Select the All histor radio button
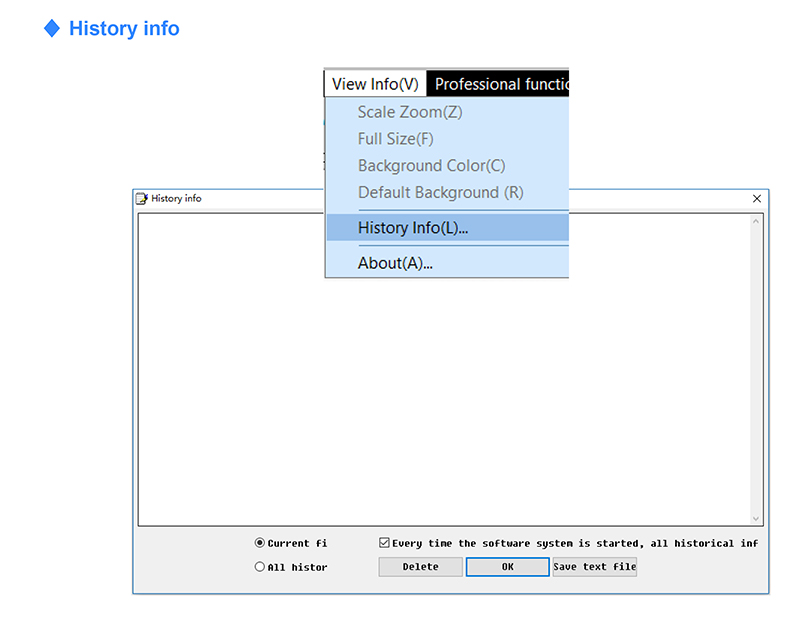Viewport: 800px width, 620px height. coord(260,566)
